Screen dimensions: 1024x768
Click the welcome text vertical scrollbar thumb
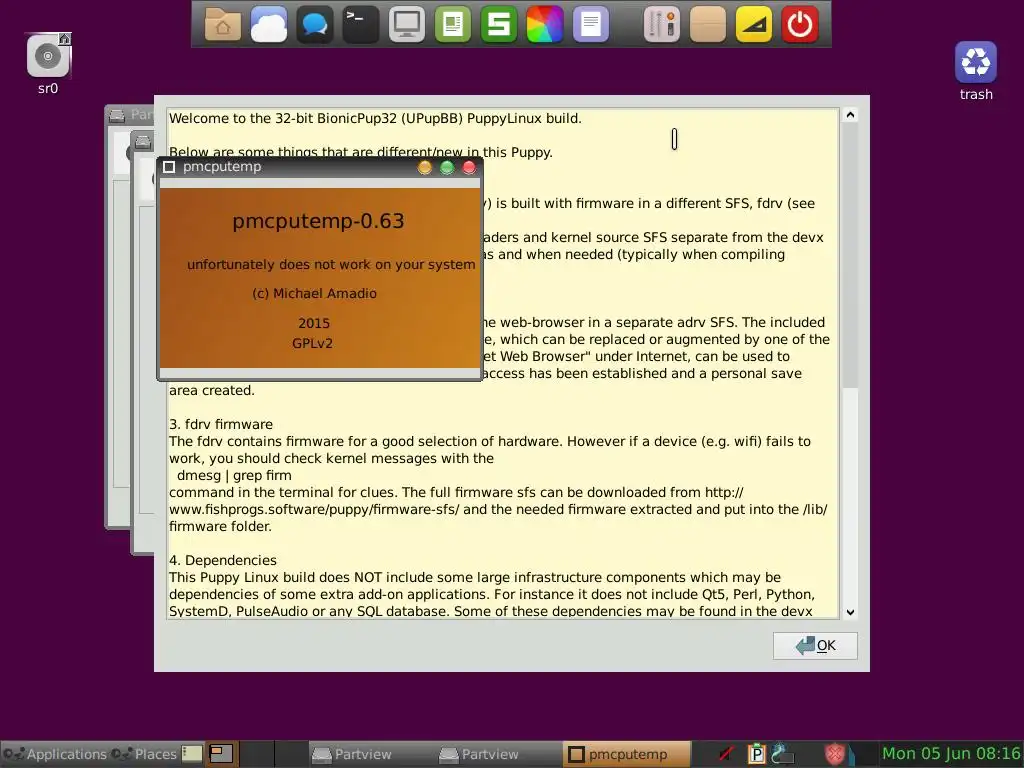(x=850, y=256)
